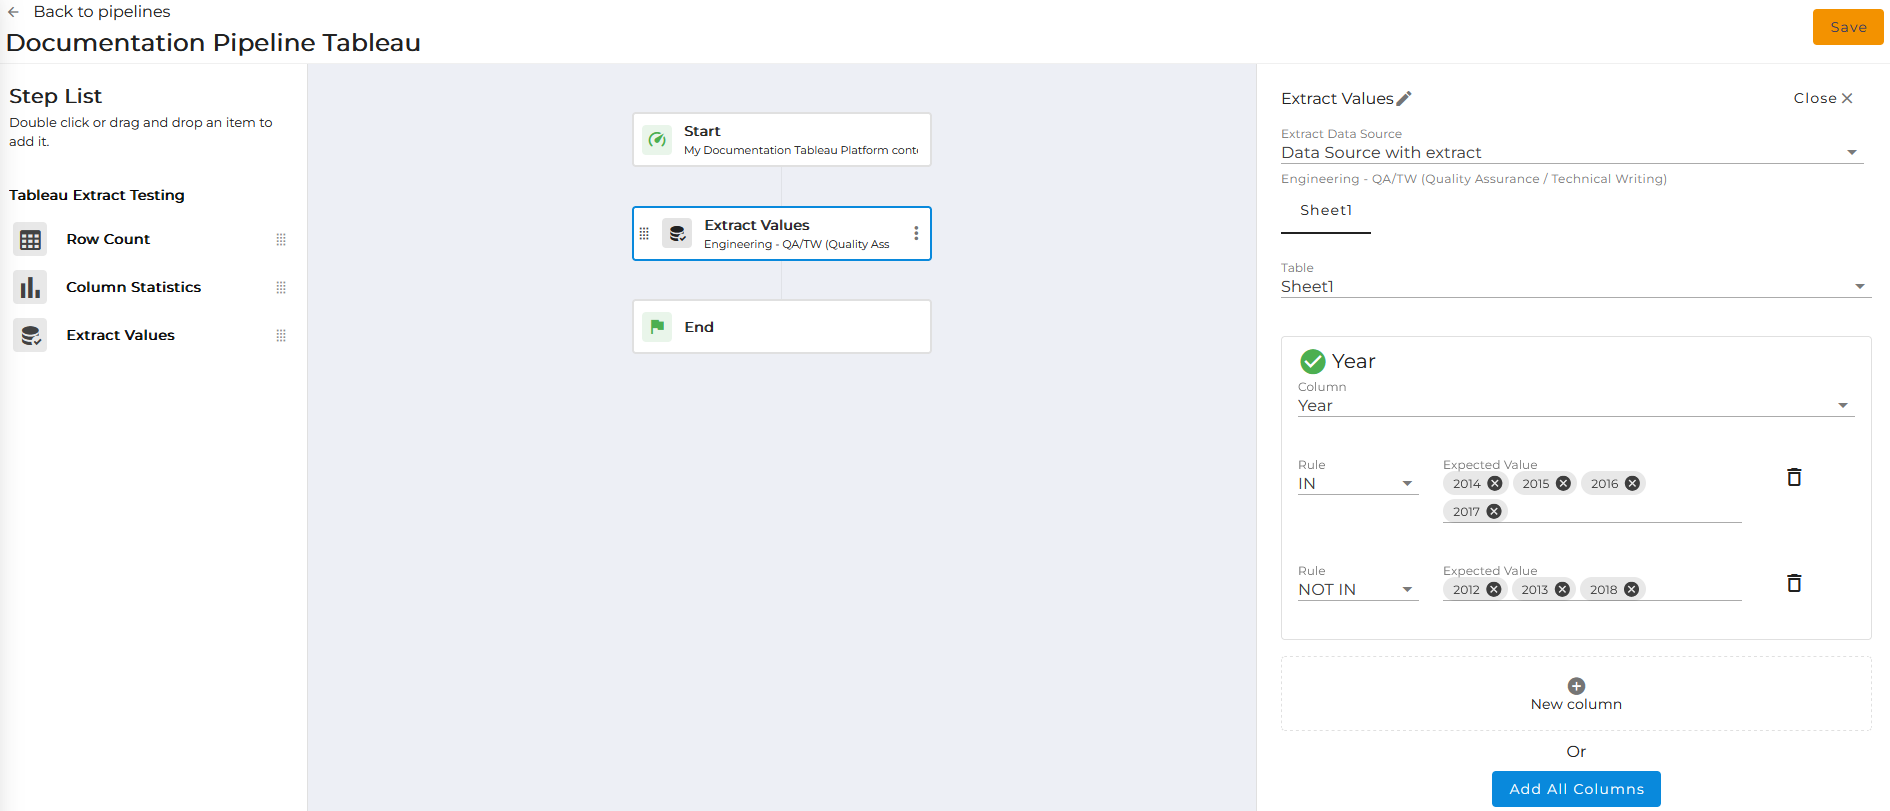The height and width of the screenshot is (811, 1890).
Task: Click the drag handle beside Extract Values in Step List
Action: [x=281, y=336]
